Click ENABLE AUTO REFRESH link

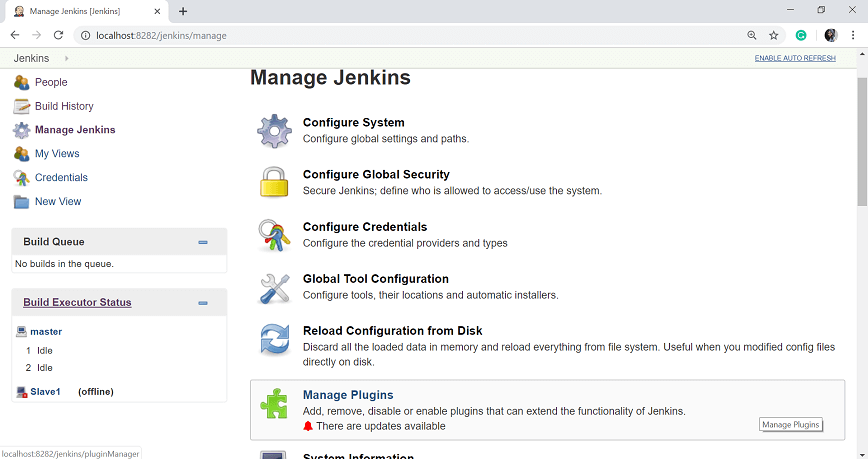pyautogui.click(x=795, y=58)
